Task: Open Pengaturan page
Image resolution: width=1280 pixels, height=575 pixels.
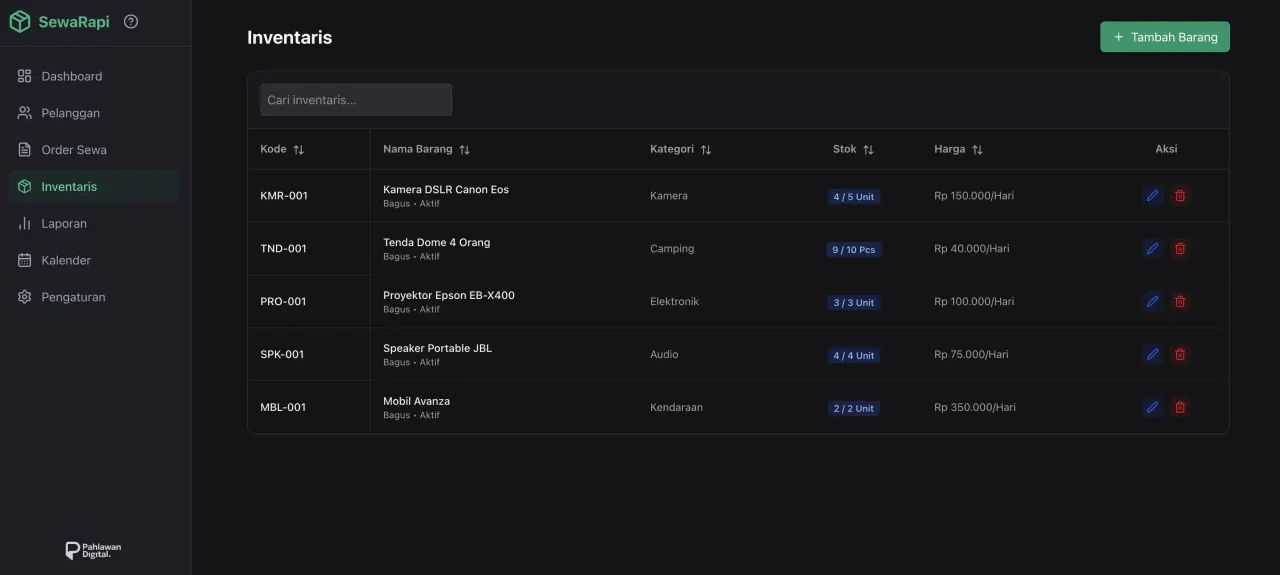Action: pyautogui.click(x=95, y=297)
